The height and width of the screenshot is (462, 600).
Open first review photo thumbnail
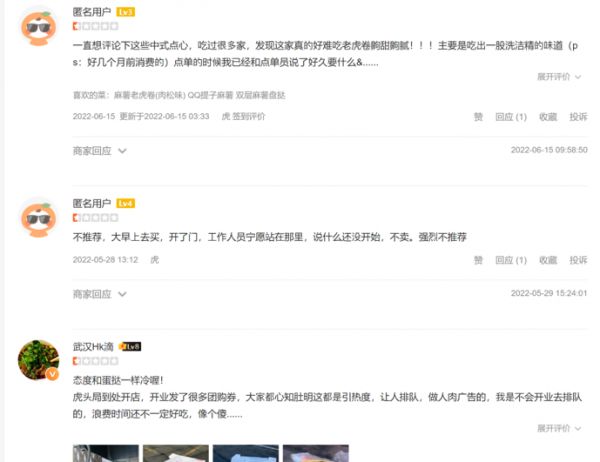point(106,453)
